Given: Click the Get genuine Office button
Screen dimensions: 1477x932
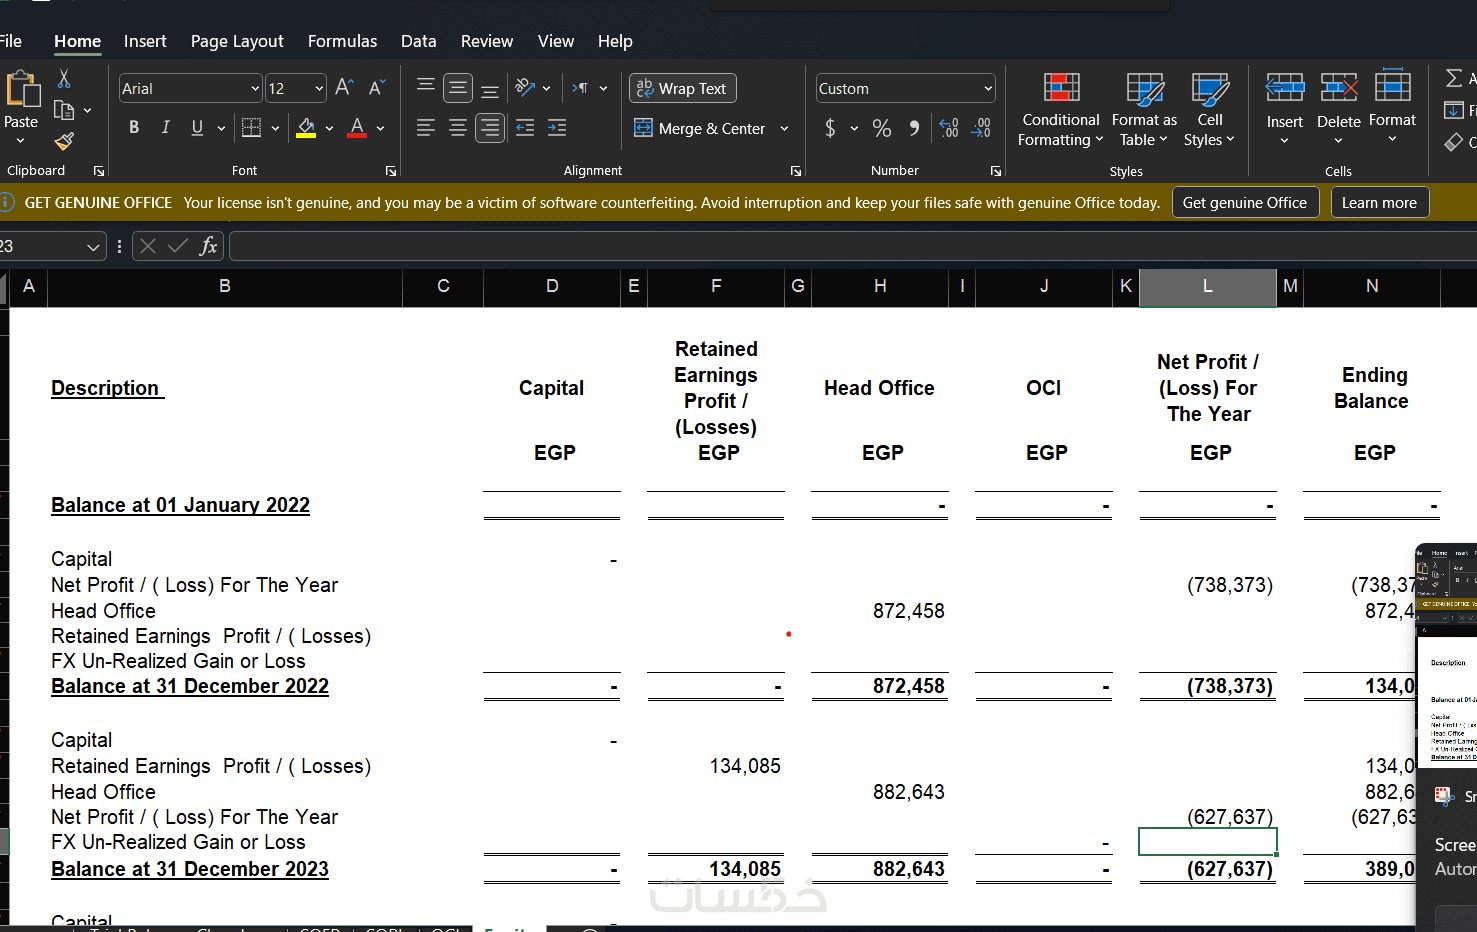Looking at the screenshot, I should coord(1245,203).
